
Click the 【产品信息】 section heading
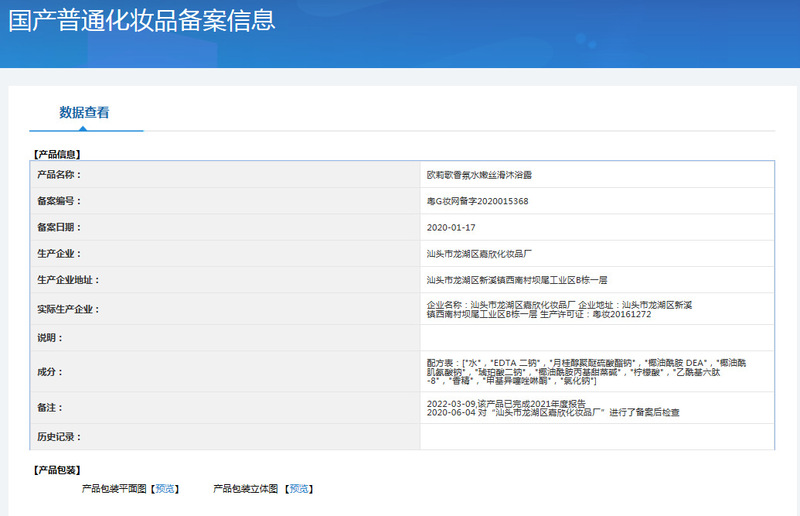tap(57, 154)
